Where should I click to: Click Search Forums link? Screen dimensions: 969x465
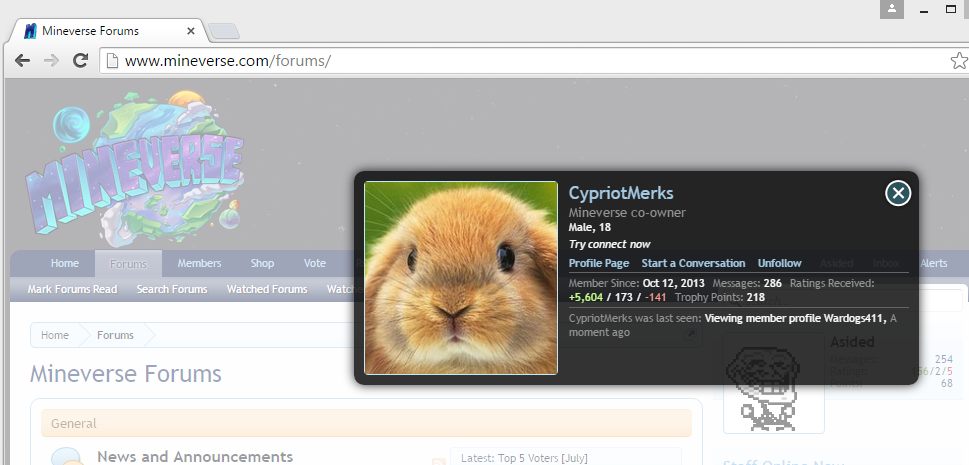172,289
